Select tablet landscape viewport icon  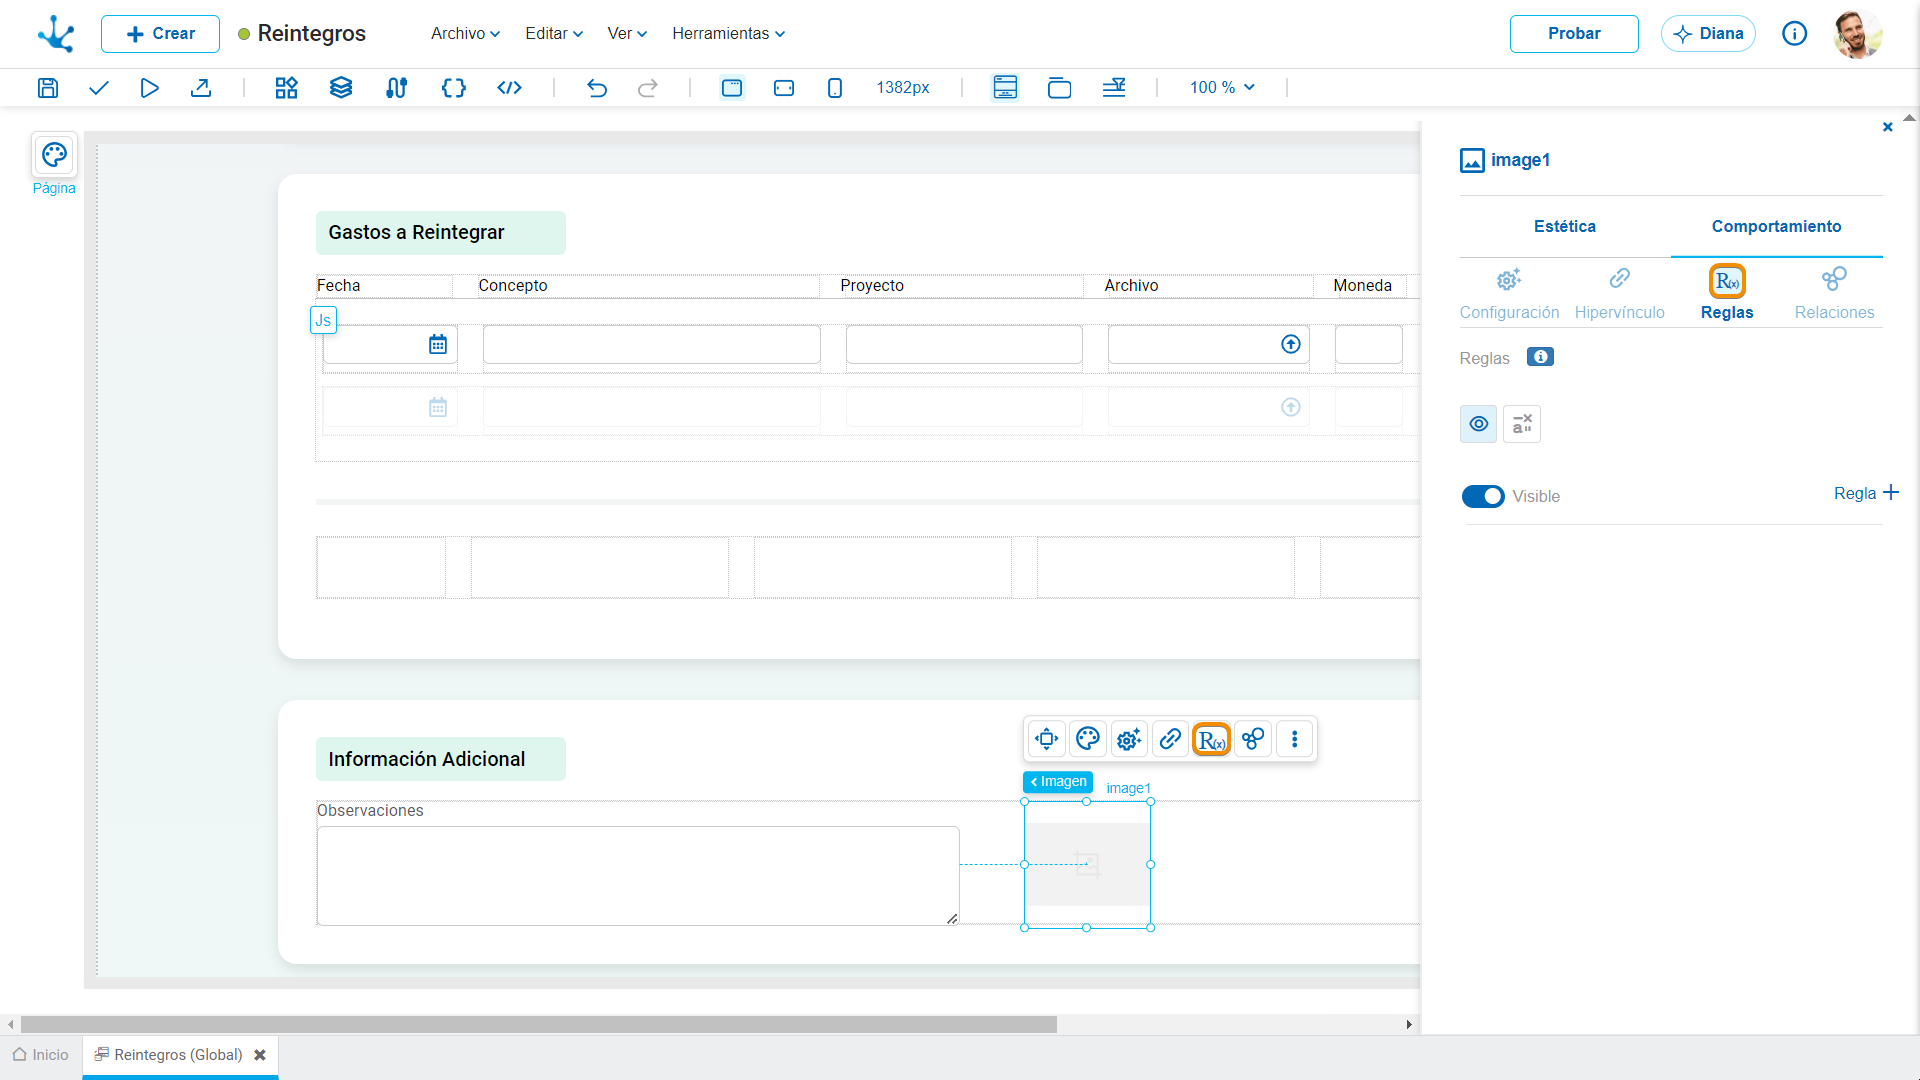click(784, 88)
